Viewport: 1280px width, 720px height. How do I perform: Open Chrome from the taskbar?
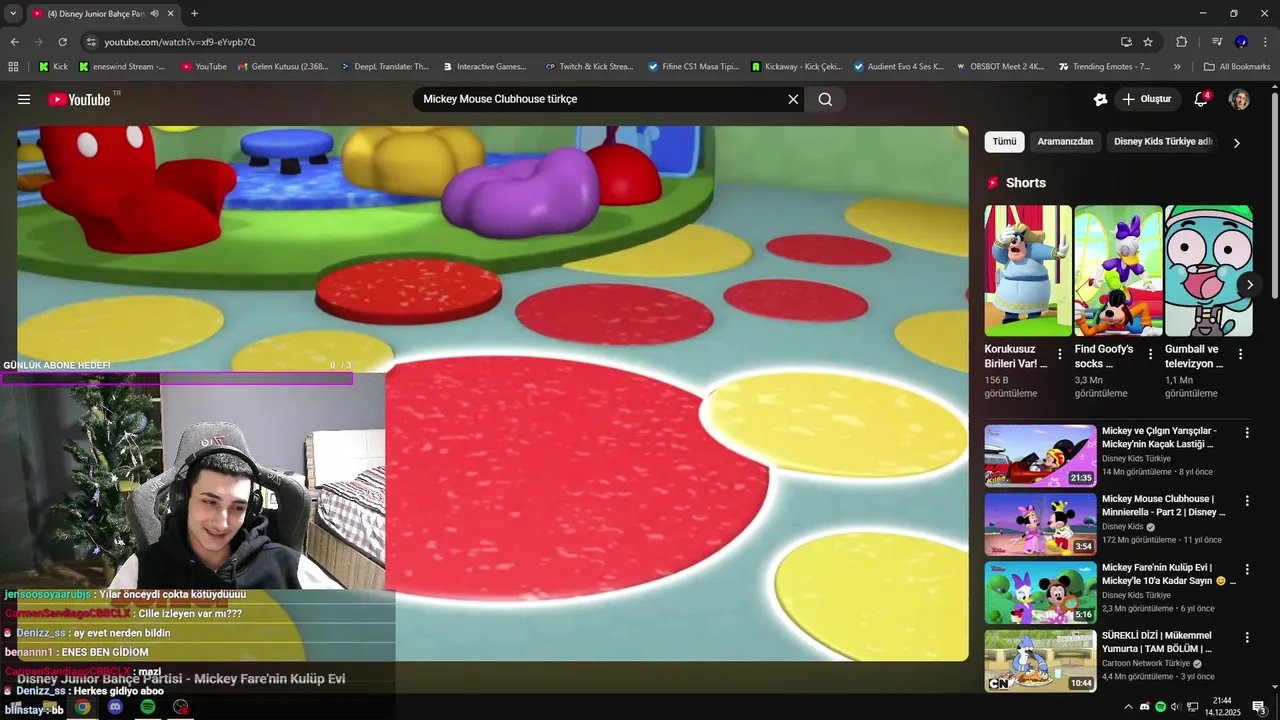point(82,707)
